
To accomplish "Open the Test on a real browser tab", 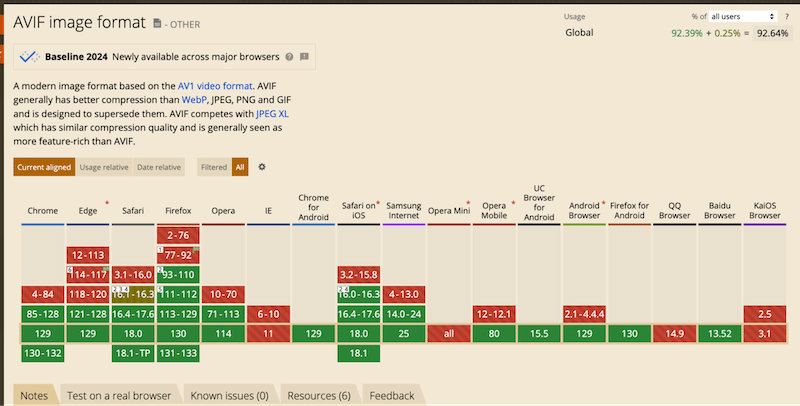I will (x=119, y=396).
